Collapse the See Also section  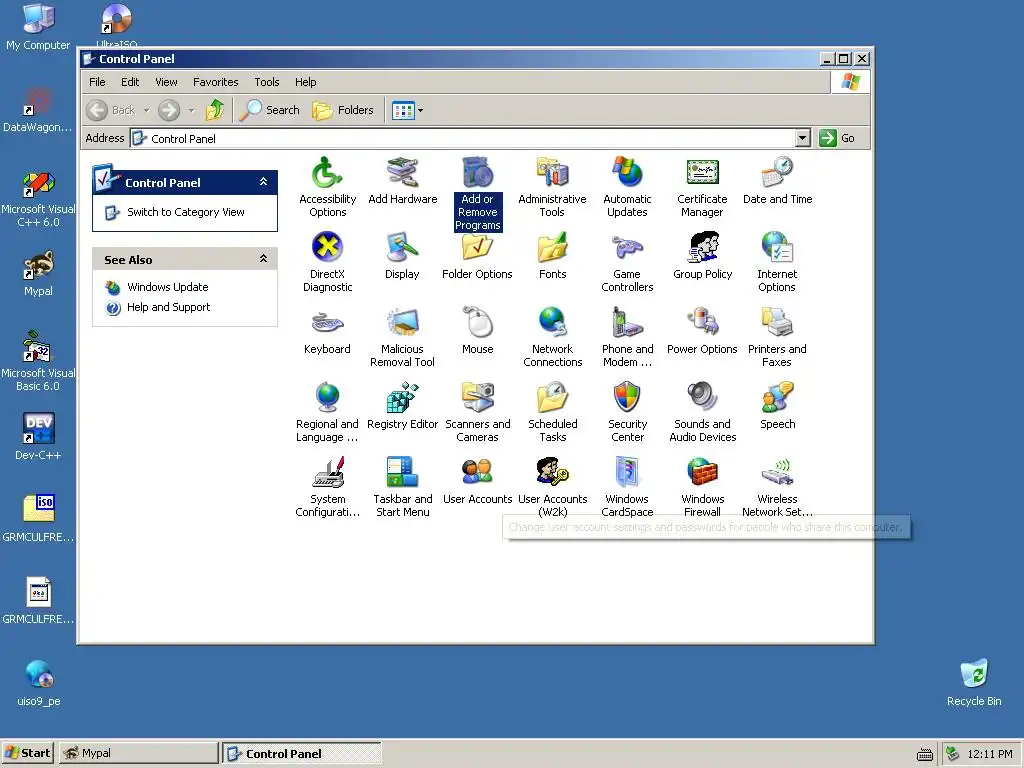pos(263,259)
